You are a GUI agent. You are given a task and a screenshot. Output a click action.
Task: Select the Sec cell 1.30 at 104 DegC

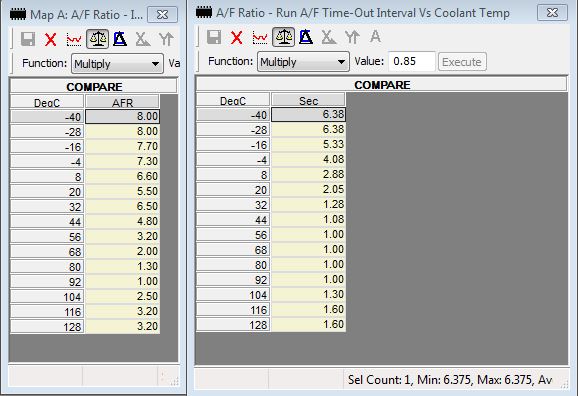tap(309, 295)
